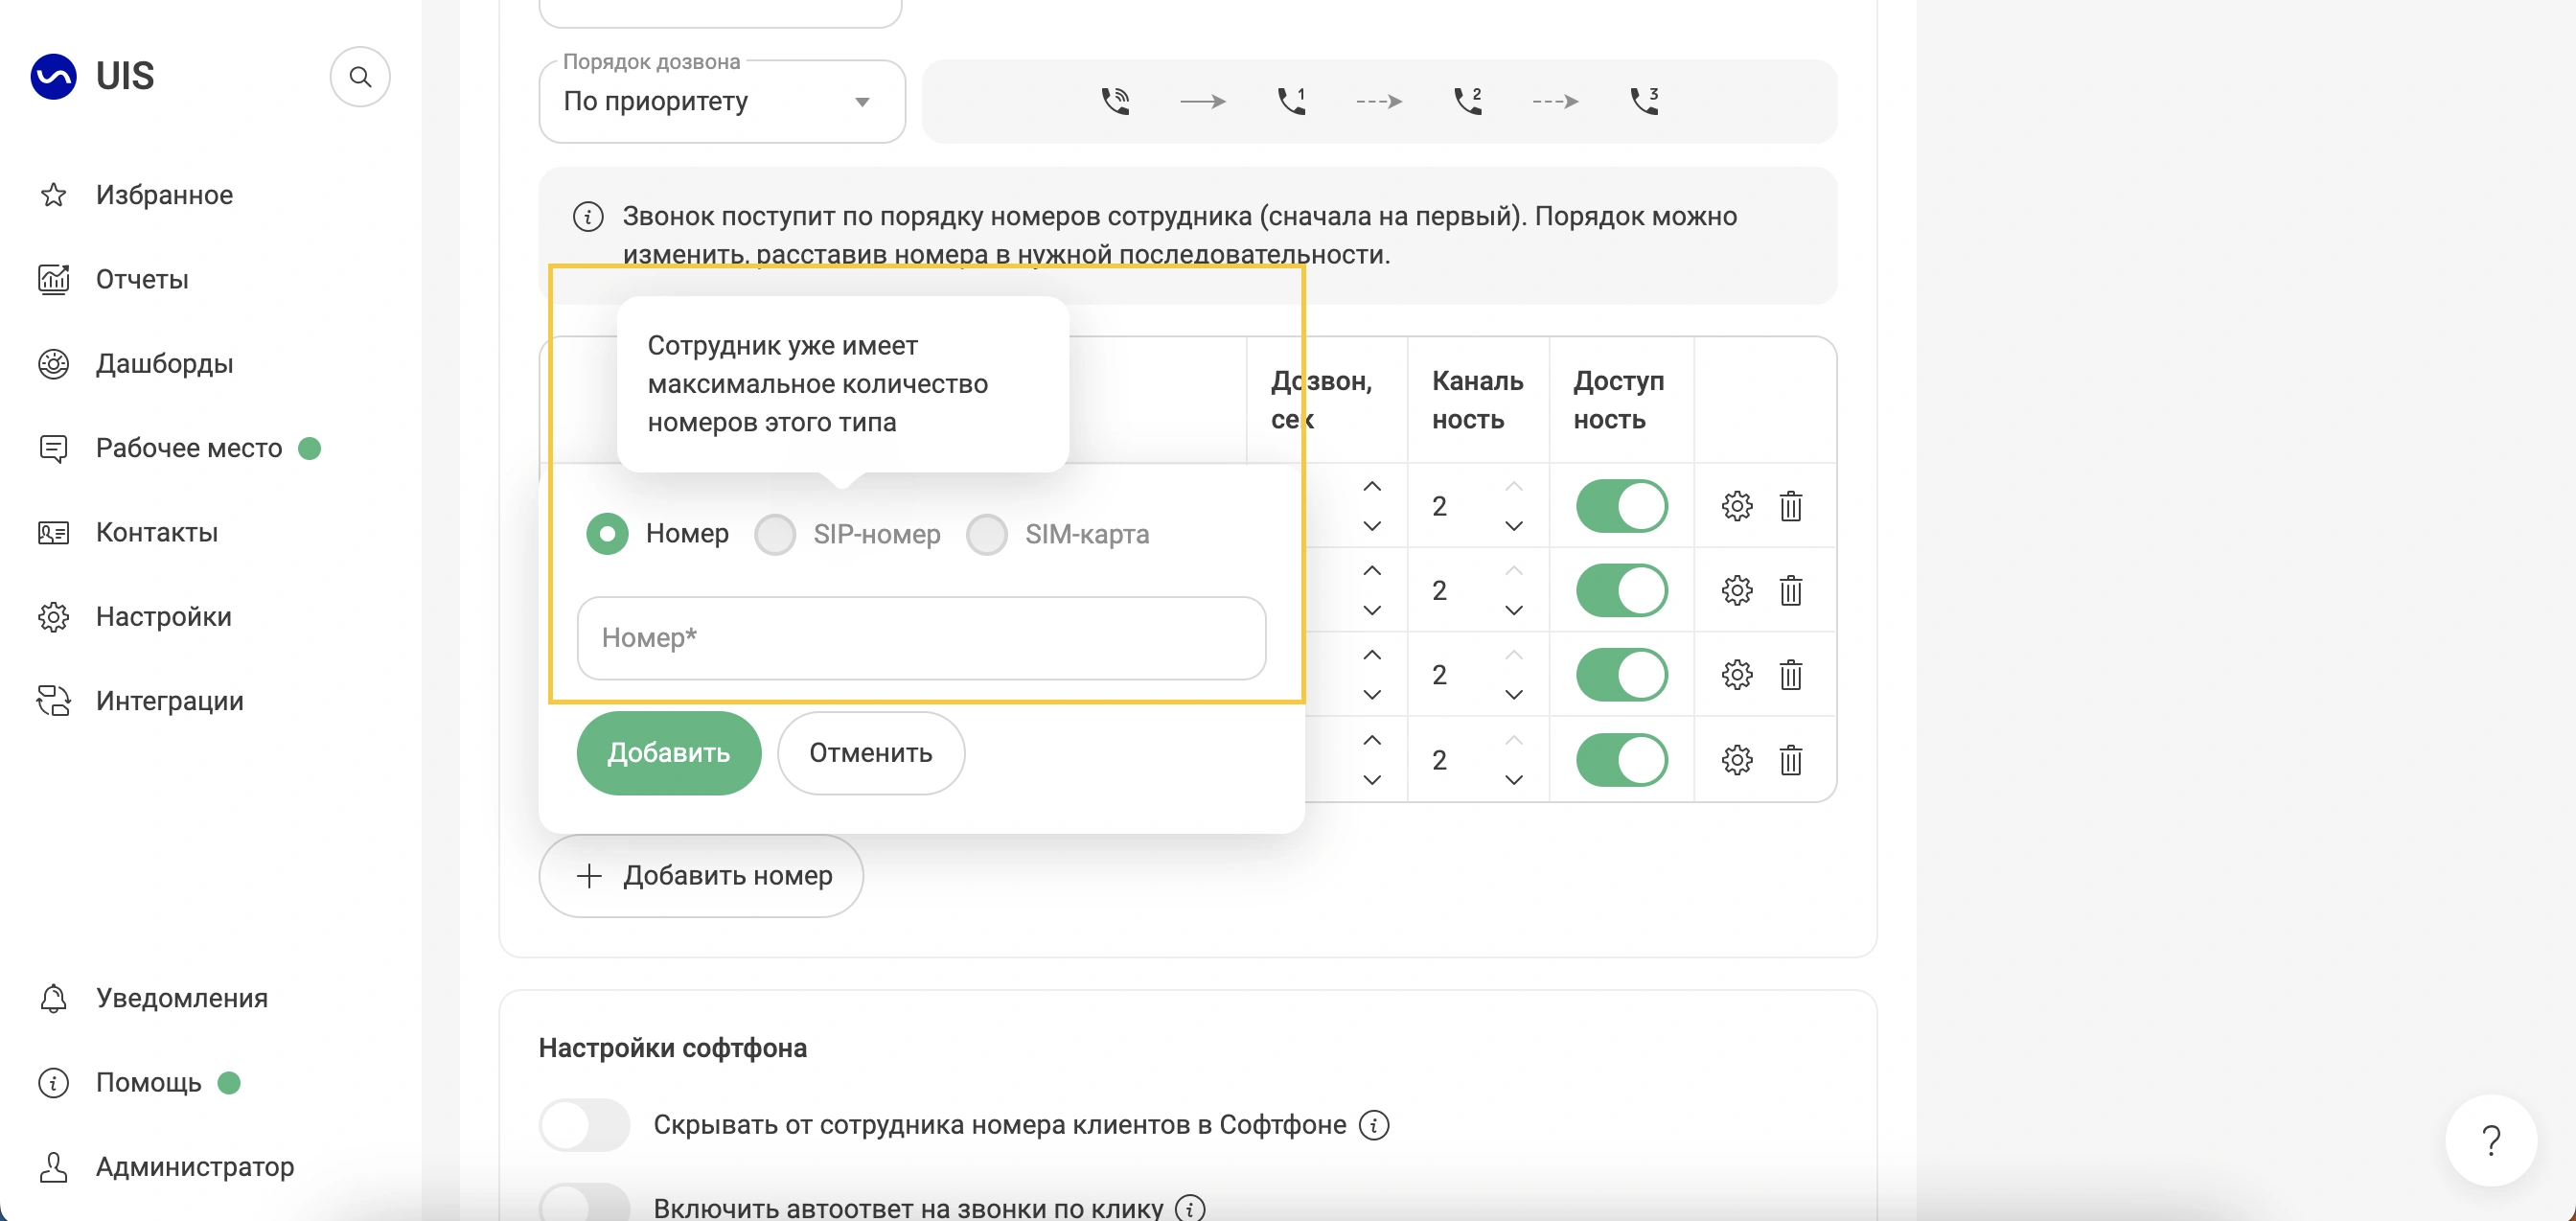Click gear icon in third number row

point(1737,675)
